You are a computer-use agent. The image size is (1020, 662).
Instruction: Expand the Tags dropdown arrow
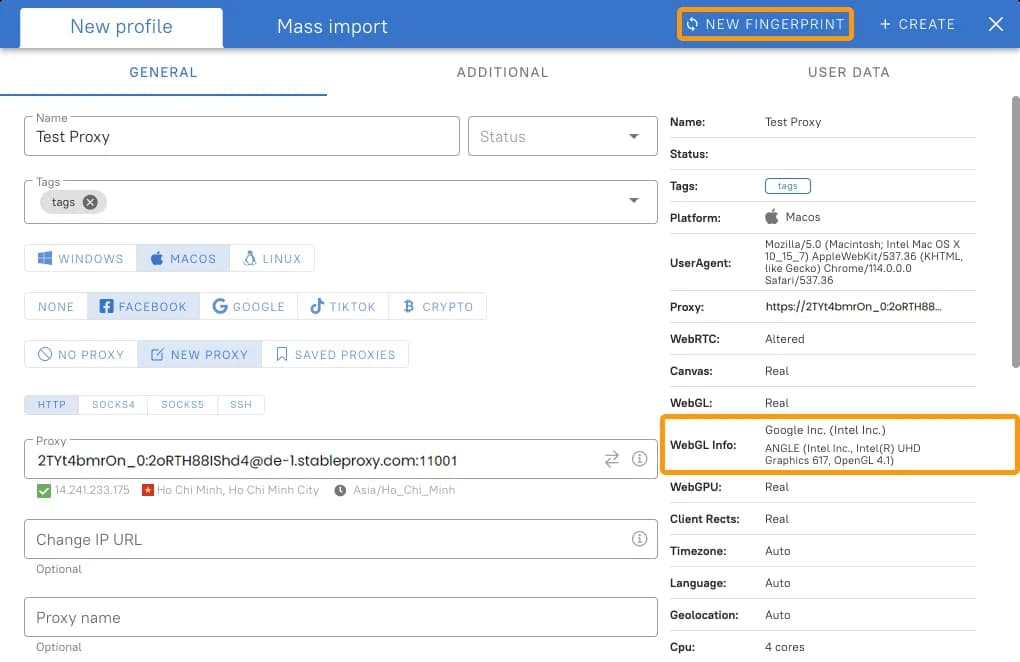pyautogui.click(x=634, y=201)
